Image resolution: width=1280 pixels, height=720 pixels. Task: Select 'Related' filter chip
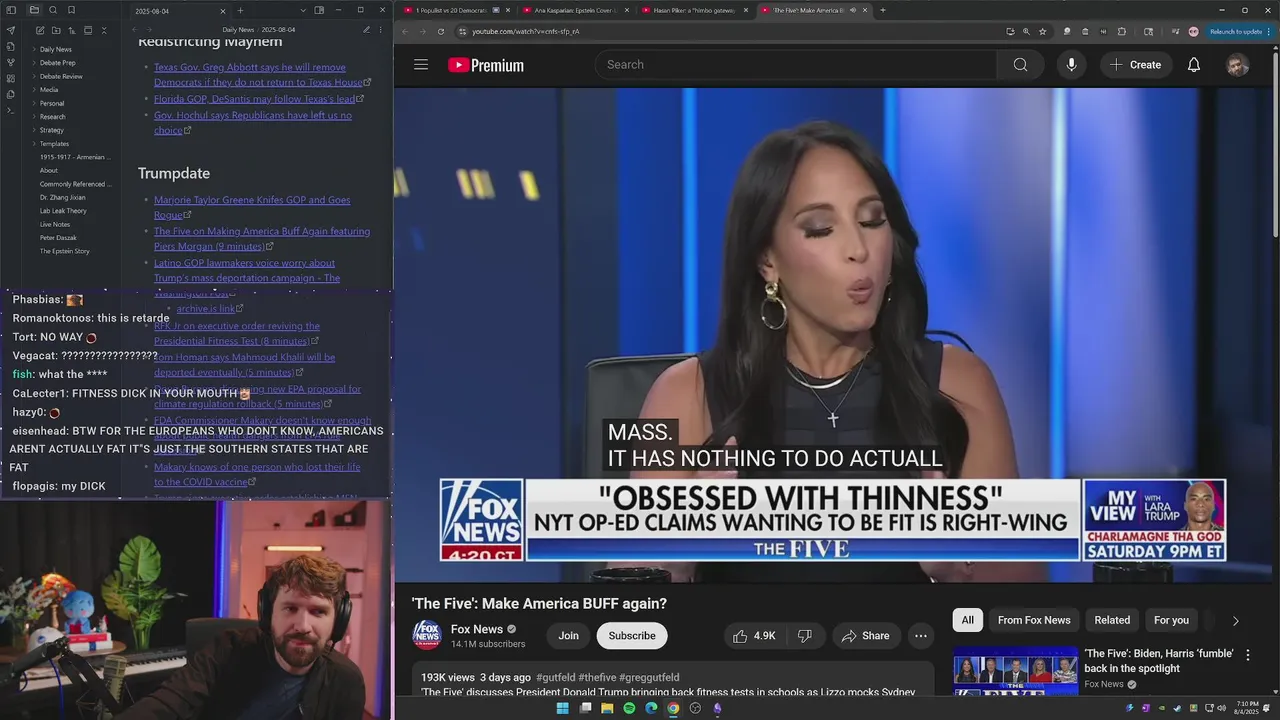click(x=1112, y=620)
